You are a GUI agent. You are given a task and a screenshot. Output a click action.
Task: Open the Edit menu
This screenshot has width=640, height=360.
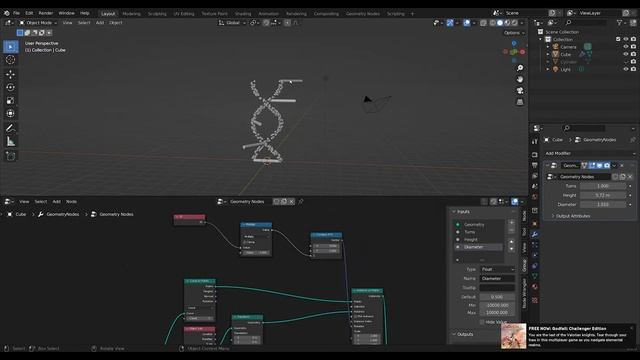[29, 13]
